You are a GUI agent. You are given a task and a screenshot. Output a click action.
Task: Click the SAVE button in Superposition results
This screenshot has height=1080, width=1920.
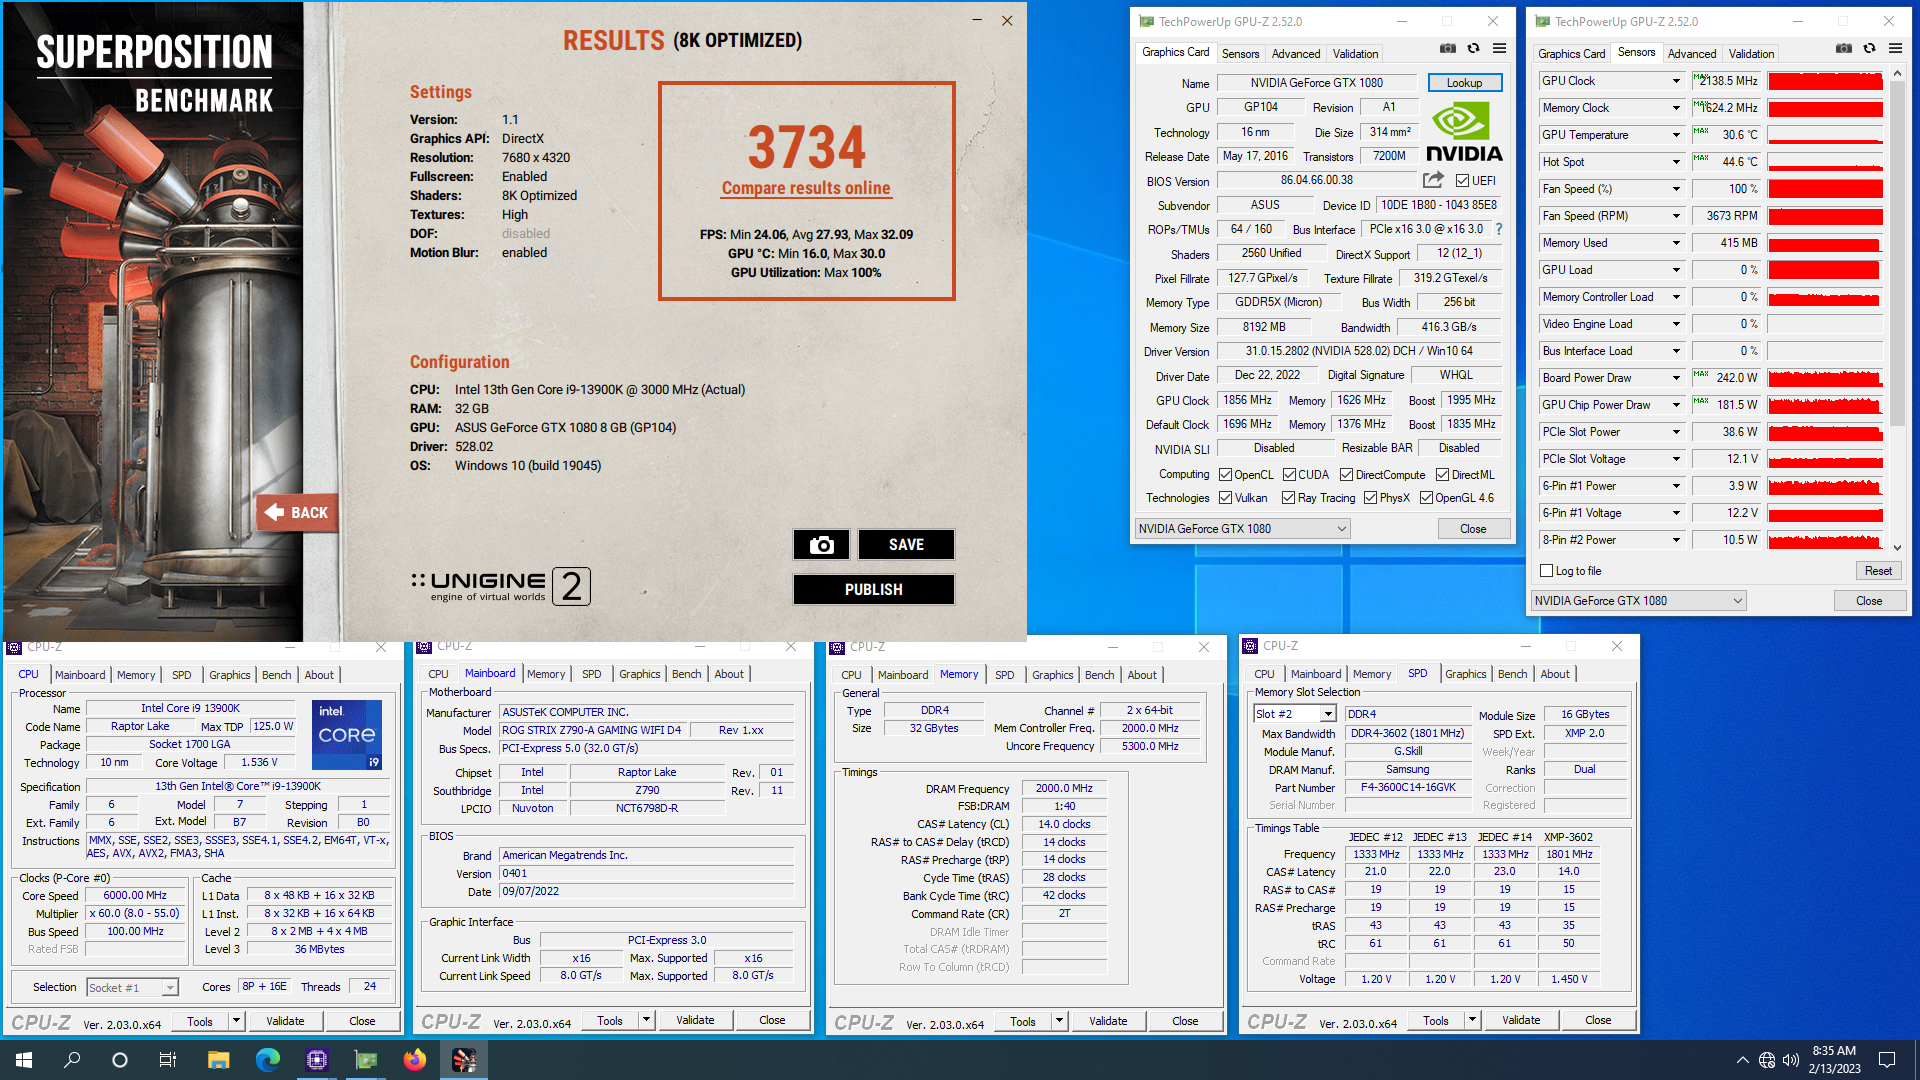pyautogui.click(x=906, y=544)
